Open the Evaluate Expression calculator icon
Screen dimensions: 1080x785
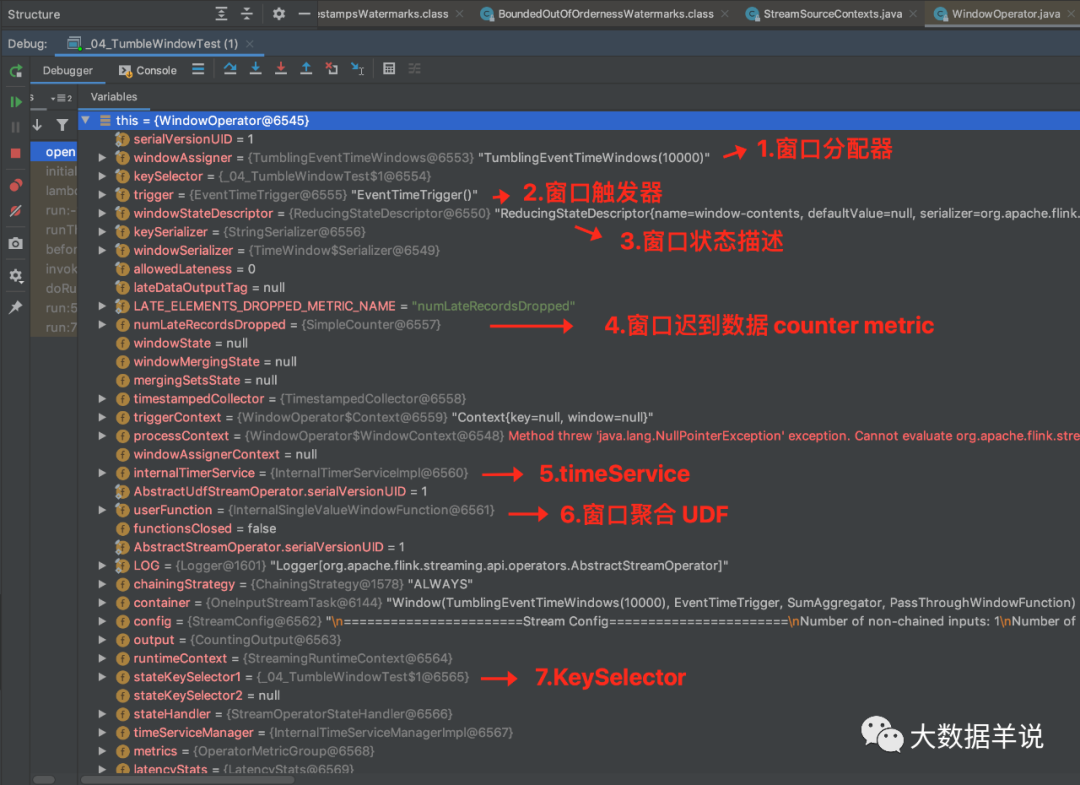coord(388,70)
